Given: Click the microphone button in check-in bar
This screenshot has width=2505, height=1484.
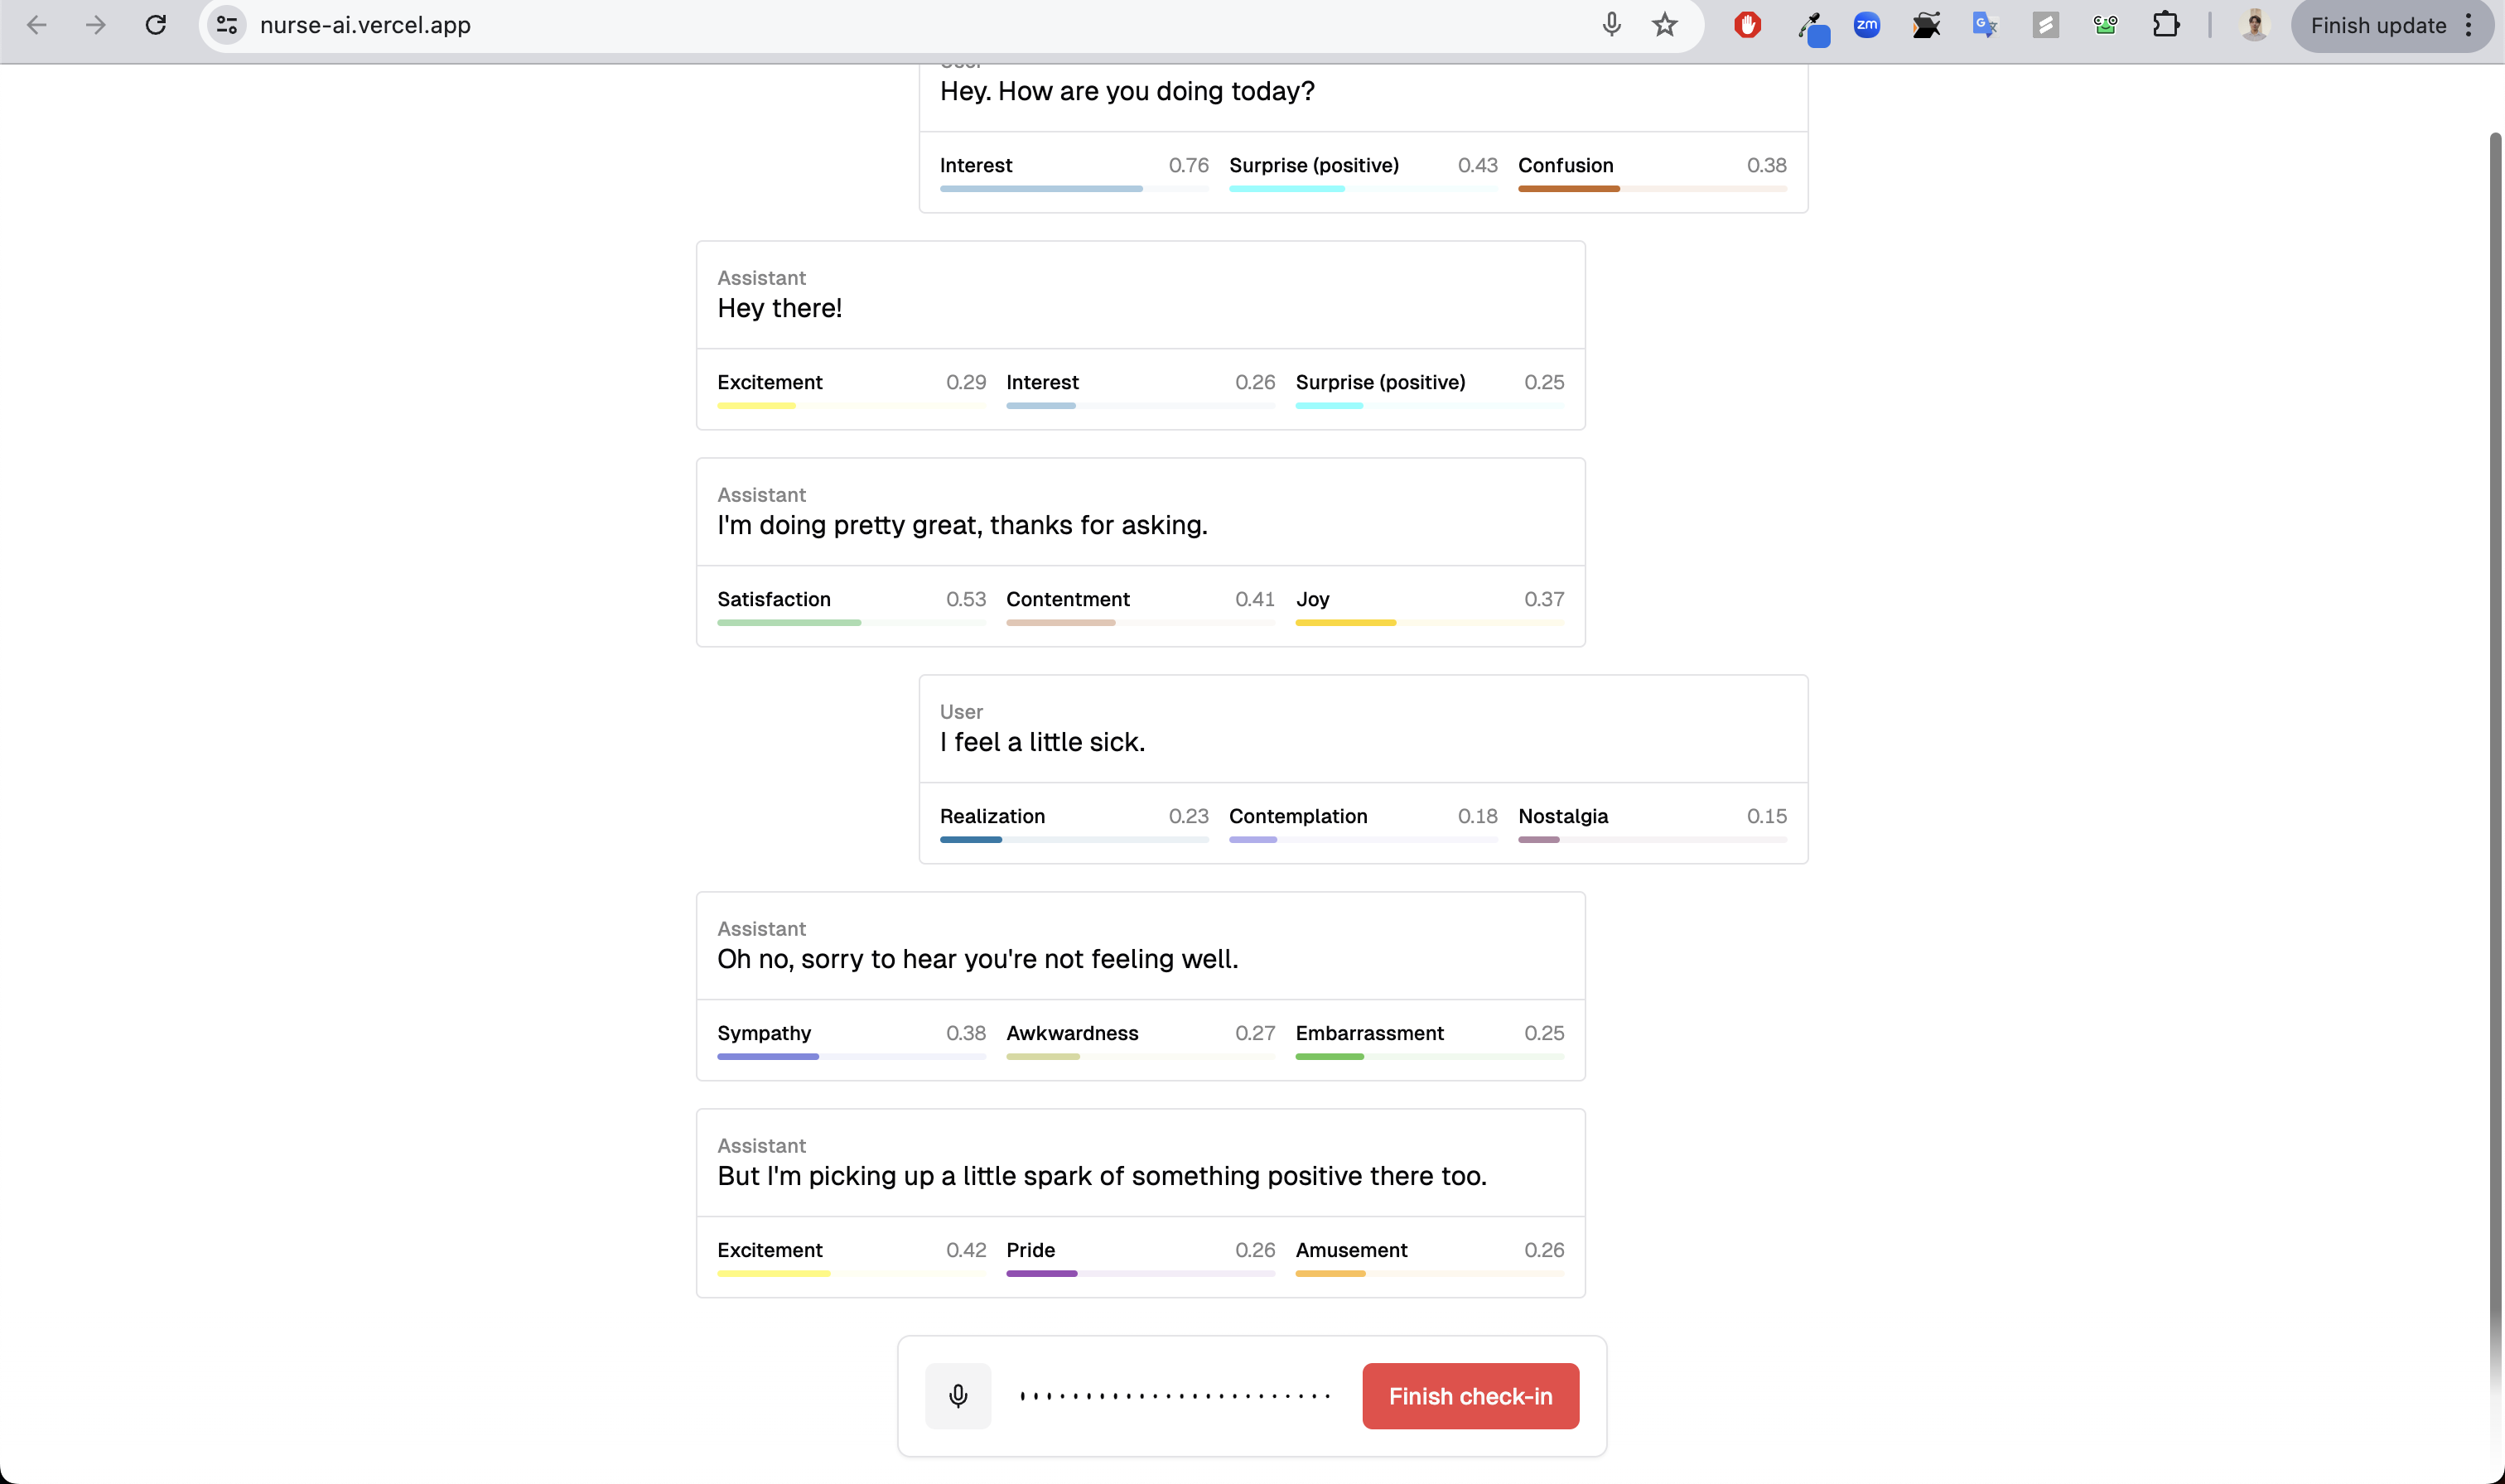Looking at the screenshot, I should [x=957, y=1395].
